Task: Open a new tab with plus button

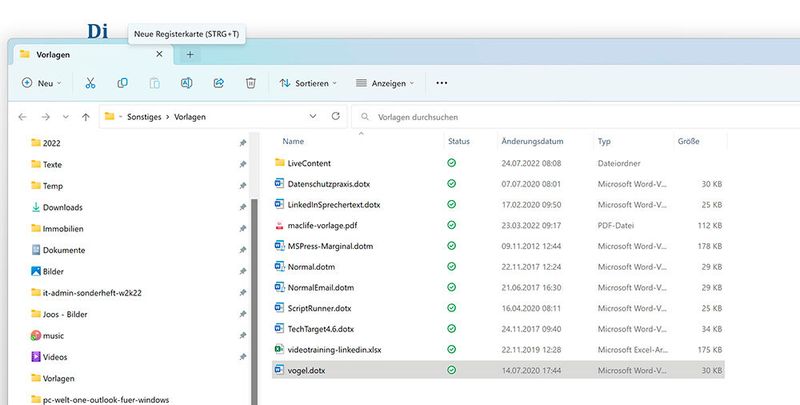Action: pyautogui.click(x=190, y=55)
